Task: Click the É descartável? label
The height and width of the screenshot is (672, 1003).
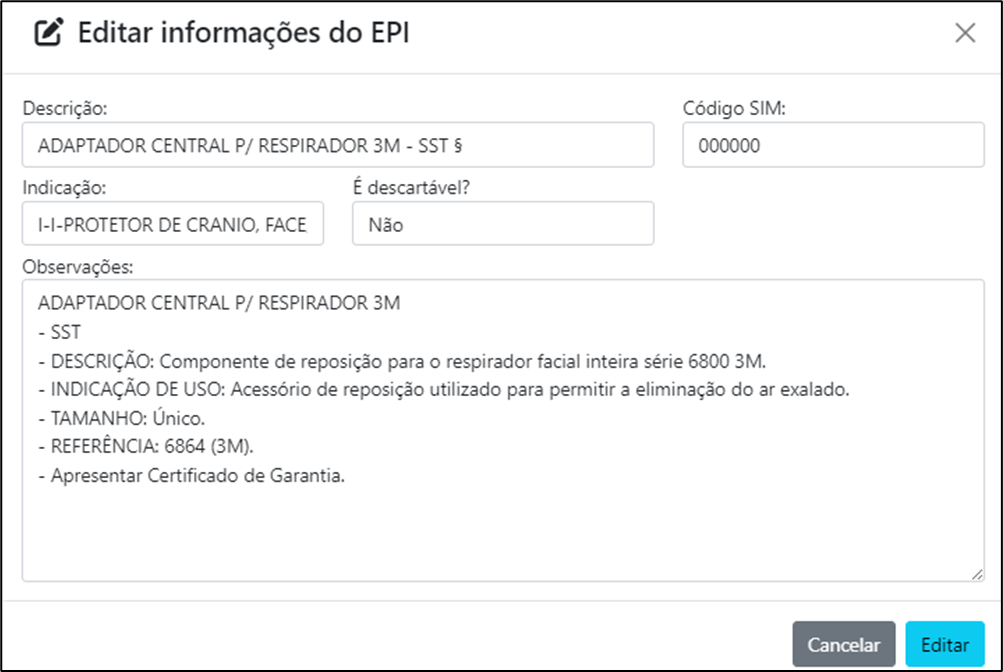Action: [411, 187]
